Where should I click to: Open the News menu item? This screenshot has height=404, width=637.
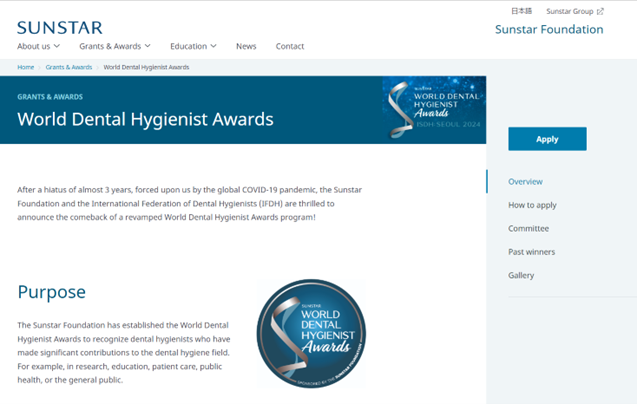246,46
